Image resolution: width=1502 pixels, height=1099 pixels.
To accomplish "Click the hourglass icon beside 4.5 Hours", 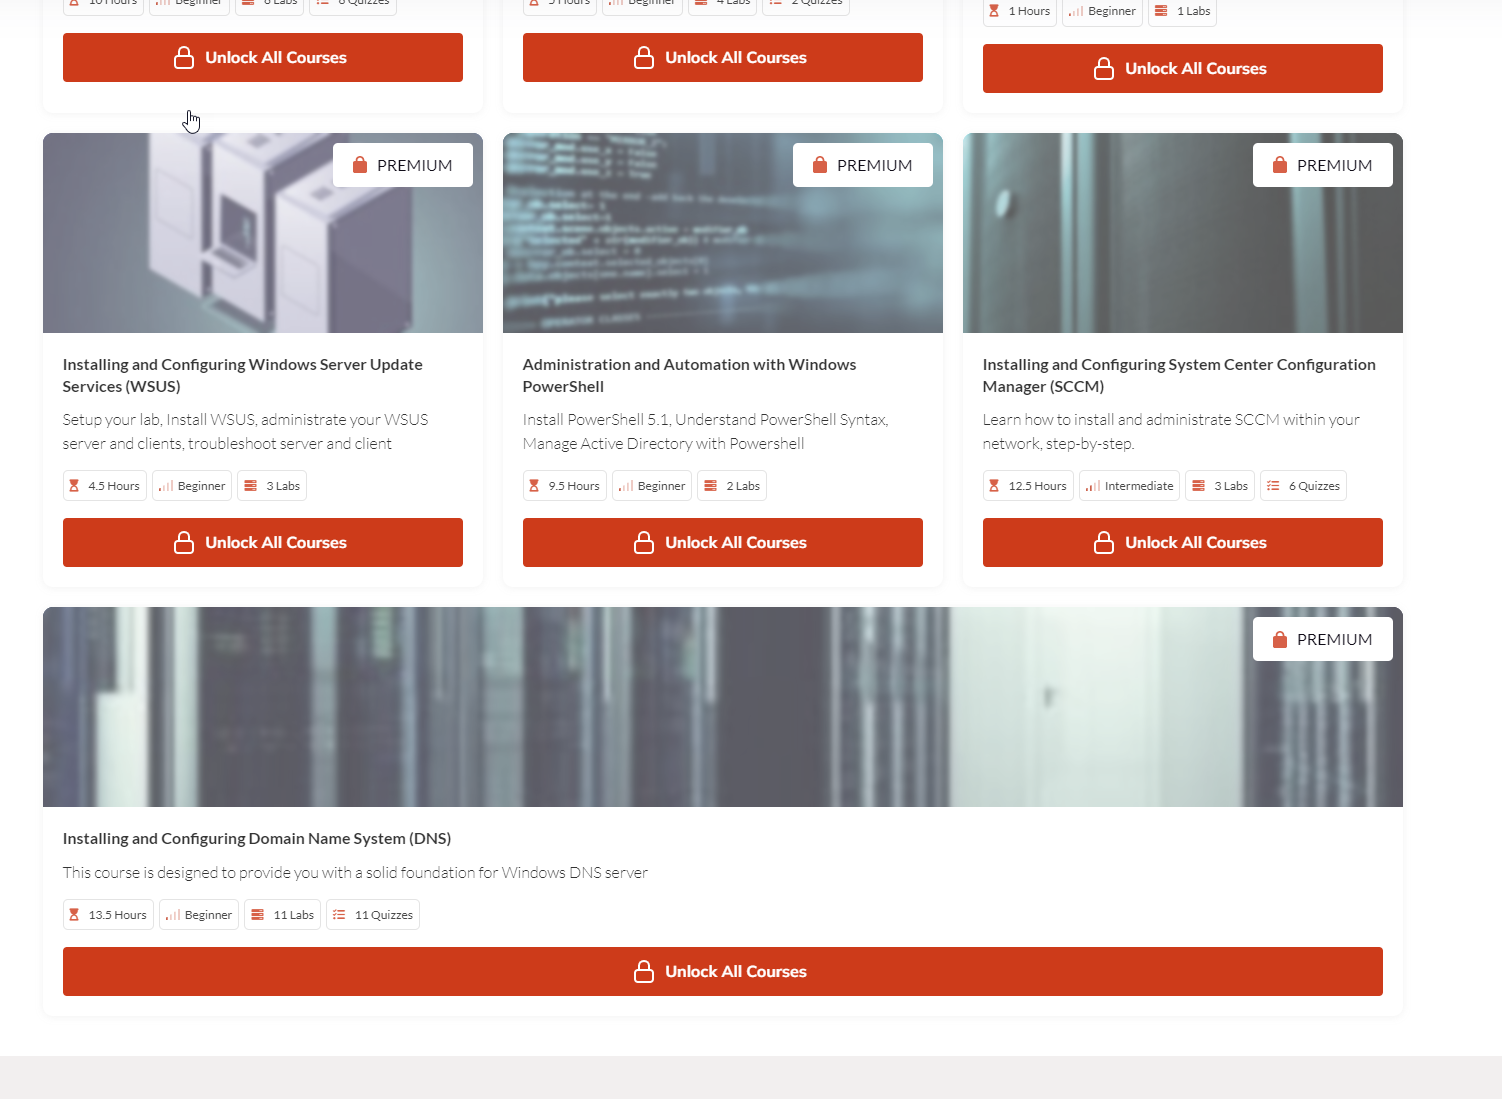I will [74, 486].
